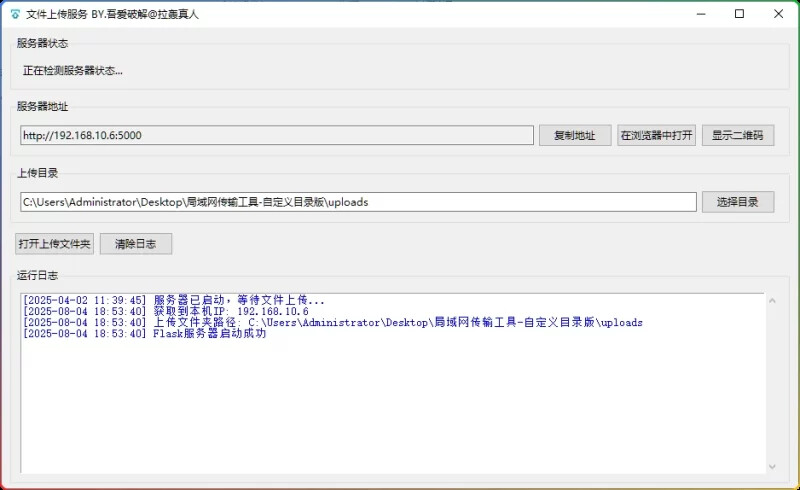Click the '正在检测服务器状态...' status text
800x490 pixels.
pyautogui.click(x=73, y=71)
